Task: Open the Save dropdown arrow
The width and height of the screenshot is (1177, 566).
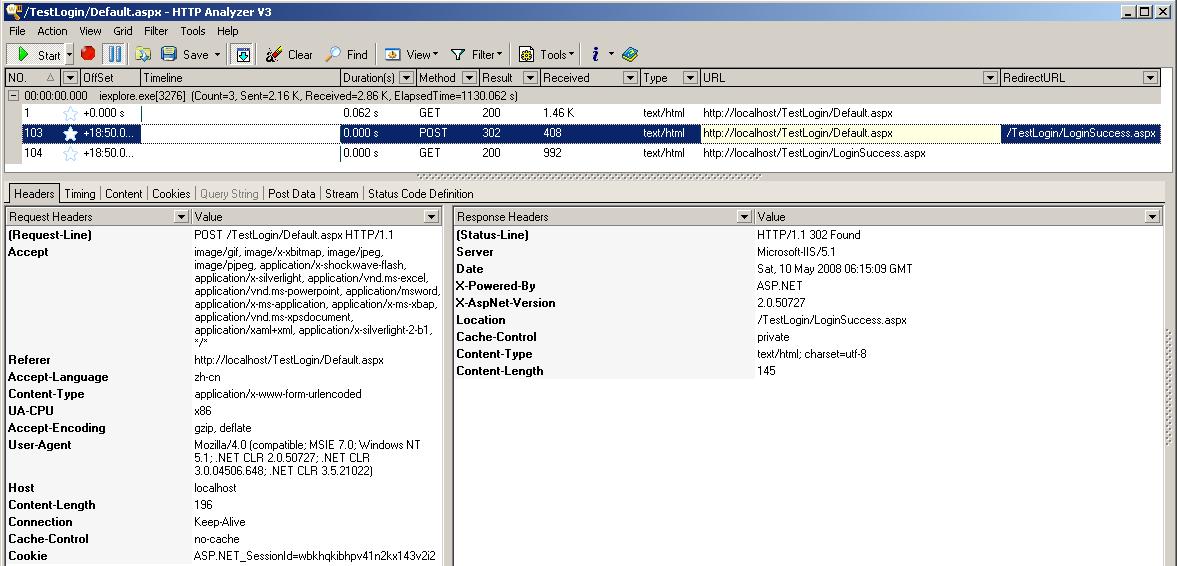Action: pos(218,55)
